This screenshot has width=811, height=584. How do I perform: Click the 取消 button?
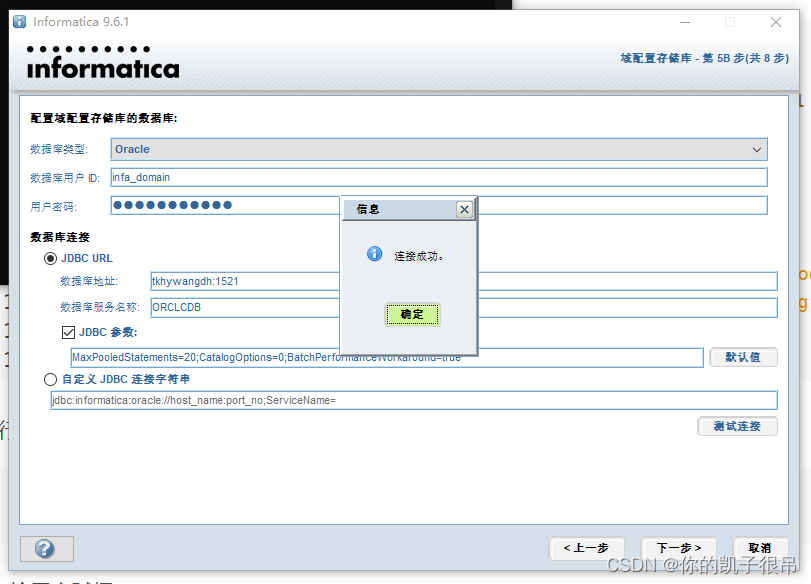760,548
